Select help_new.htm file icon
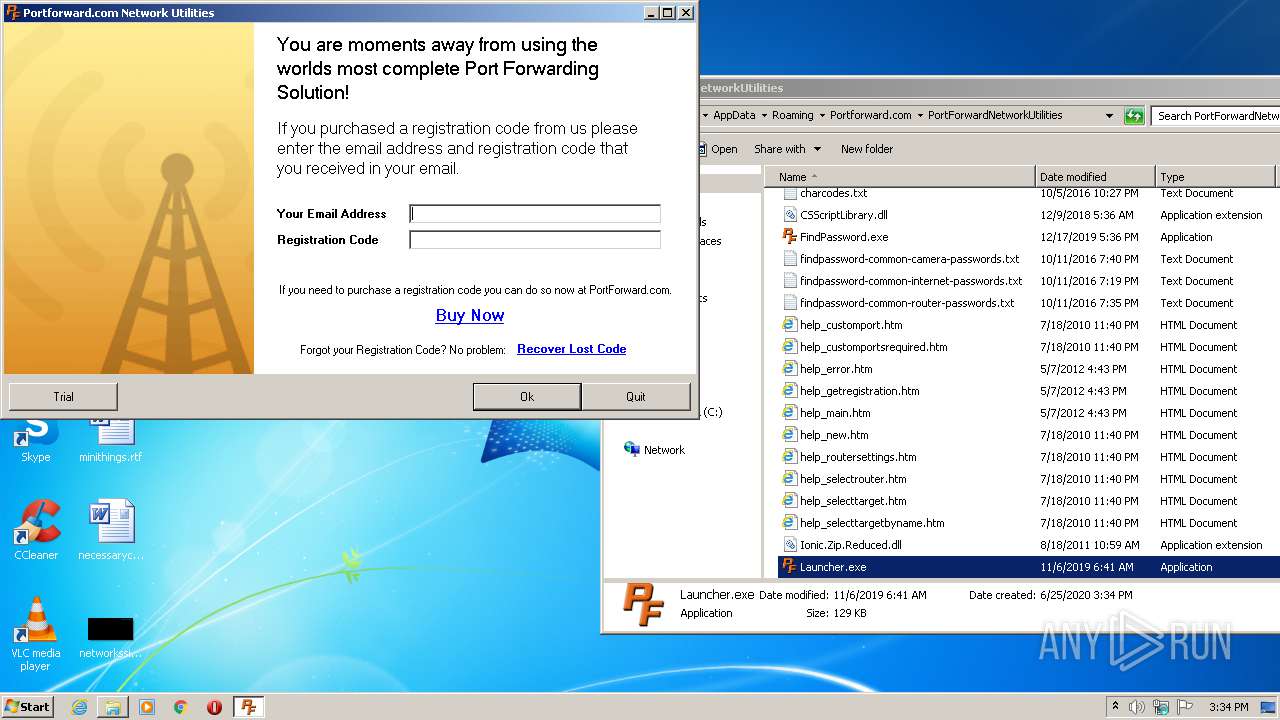The width and height of the screenshot is (1280, 720). tap(789, 435)
